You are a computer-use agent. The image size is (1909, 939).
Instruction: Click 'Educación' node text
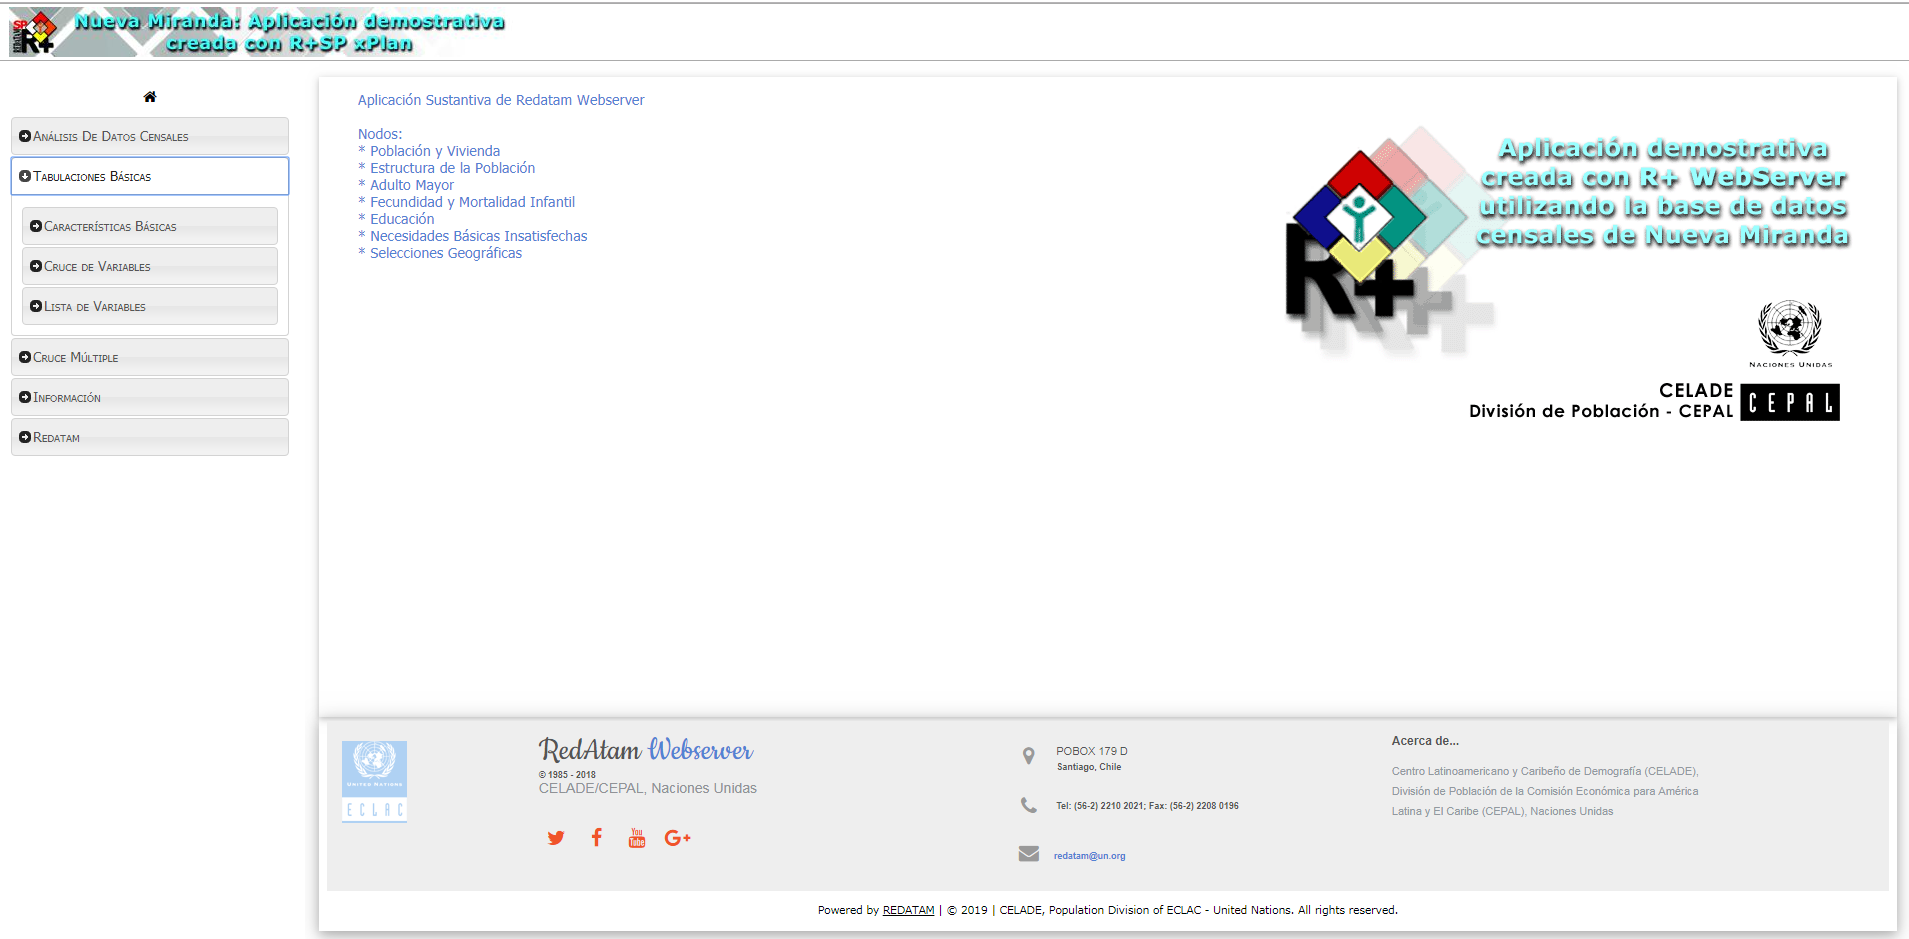(x=402, y=219)
